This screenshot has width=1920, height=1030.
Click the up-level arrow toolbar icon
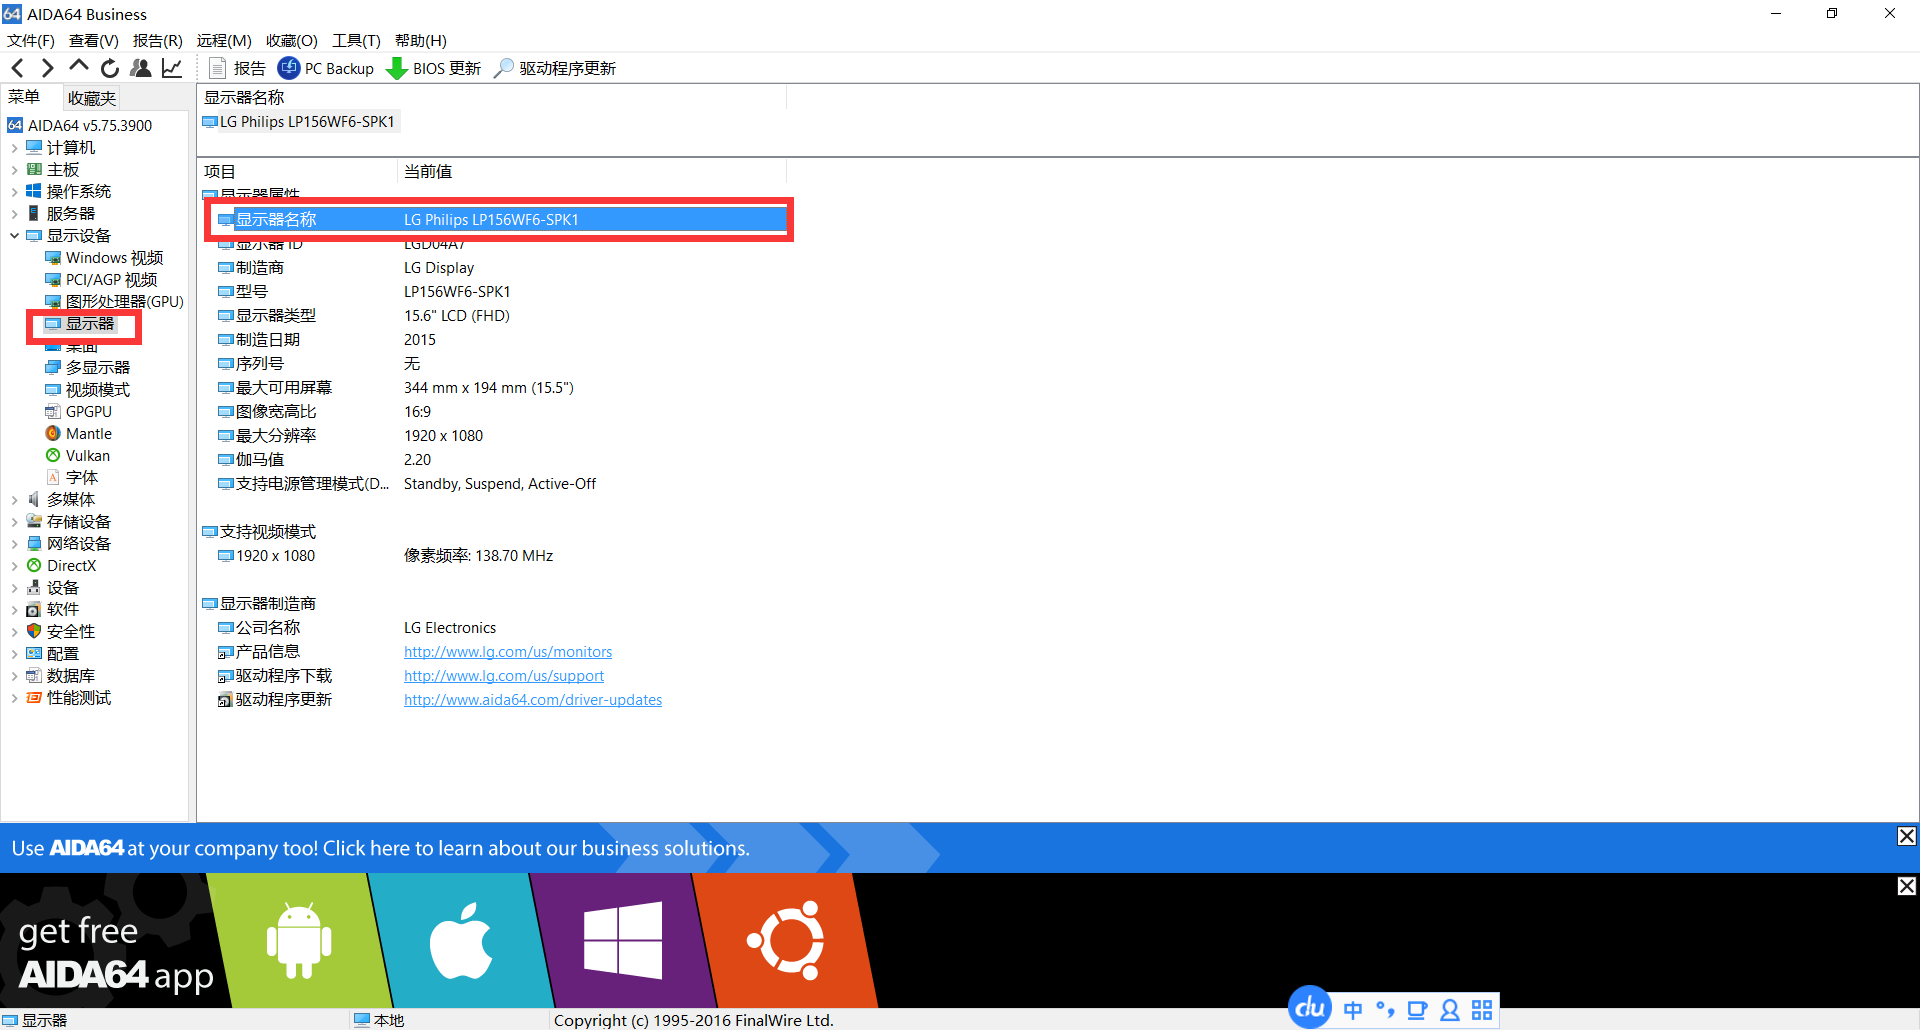(78, 67)
